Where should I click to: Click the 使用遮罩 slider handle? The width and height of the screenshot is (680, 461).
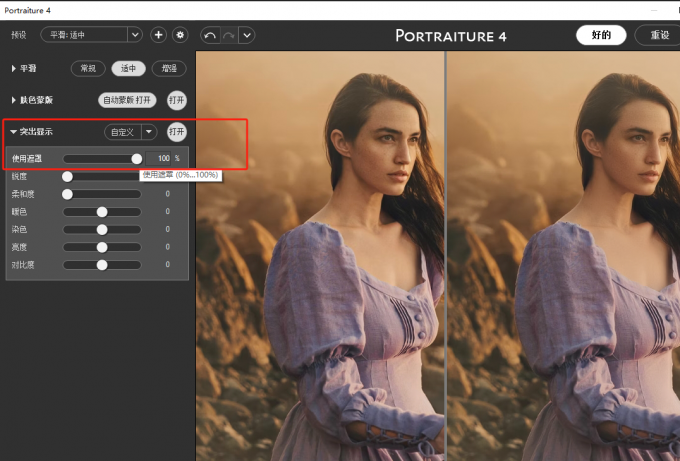point(137,159)
